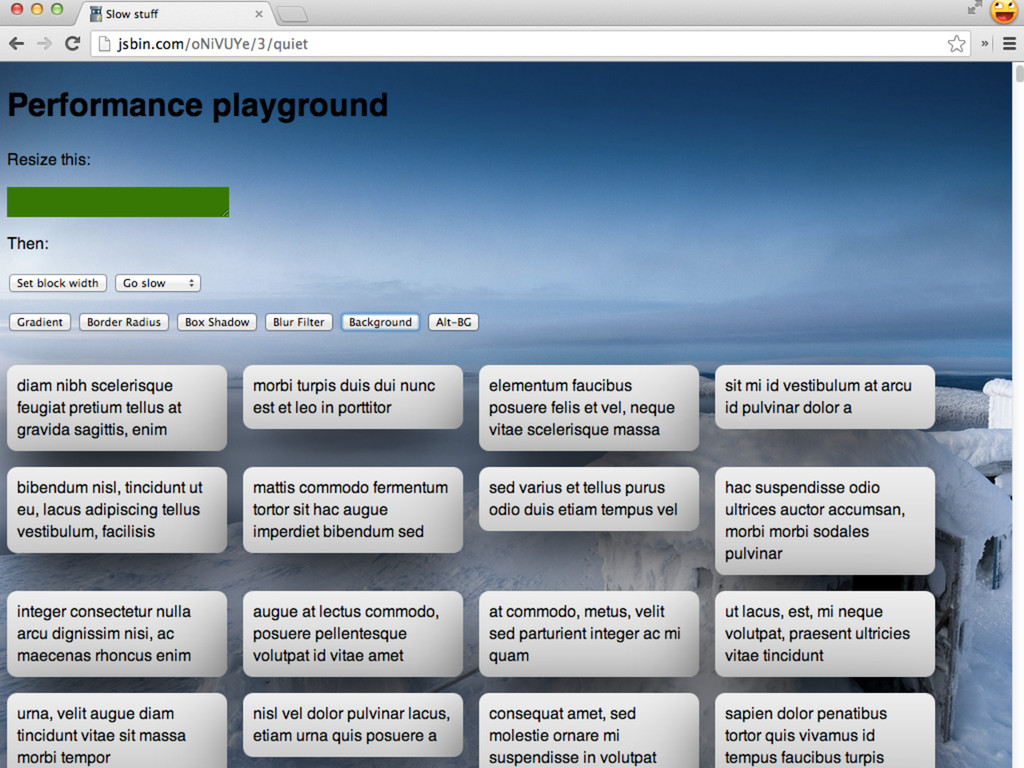Click the browser Forward arrow
Screen dimensions: 1024x768
[x=44, y=43]
